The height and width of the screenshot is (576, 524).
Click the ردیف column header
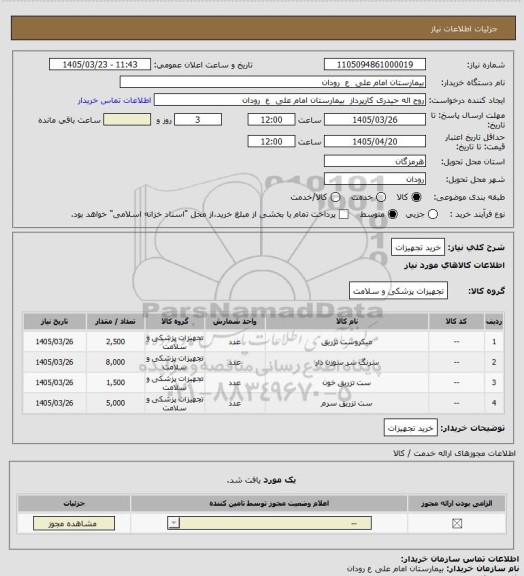tap(494, 321)
